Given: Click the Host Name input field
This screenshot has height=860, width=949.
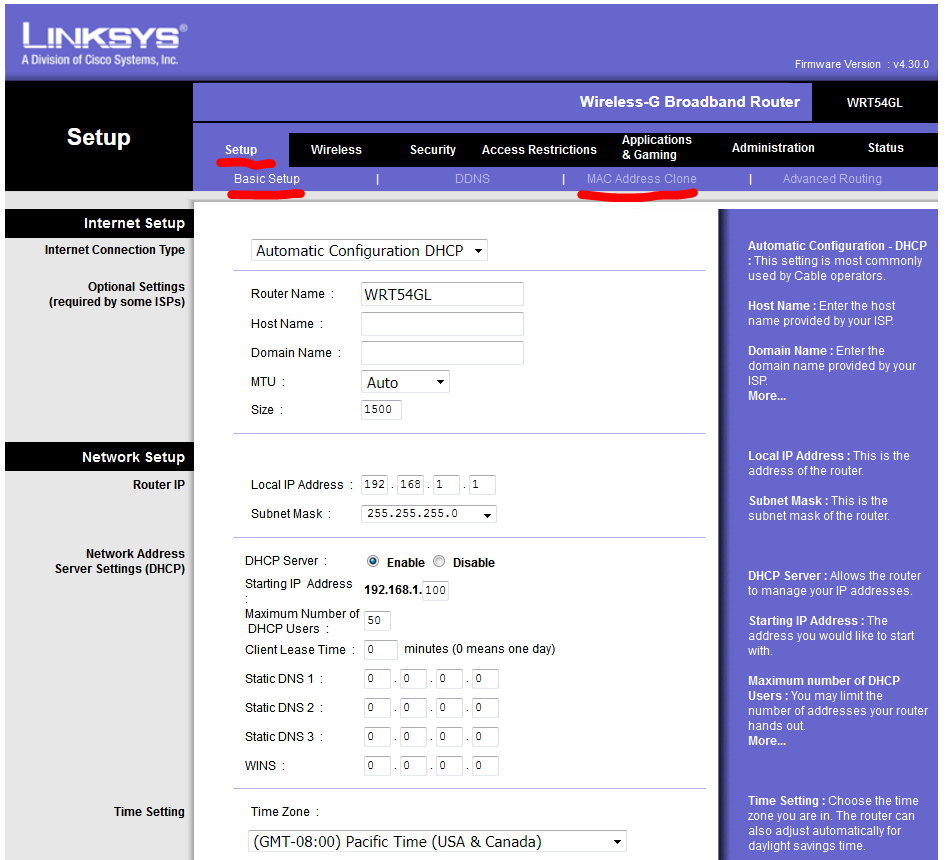Looking at the screenshot, I should [x=442, y=324].
